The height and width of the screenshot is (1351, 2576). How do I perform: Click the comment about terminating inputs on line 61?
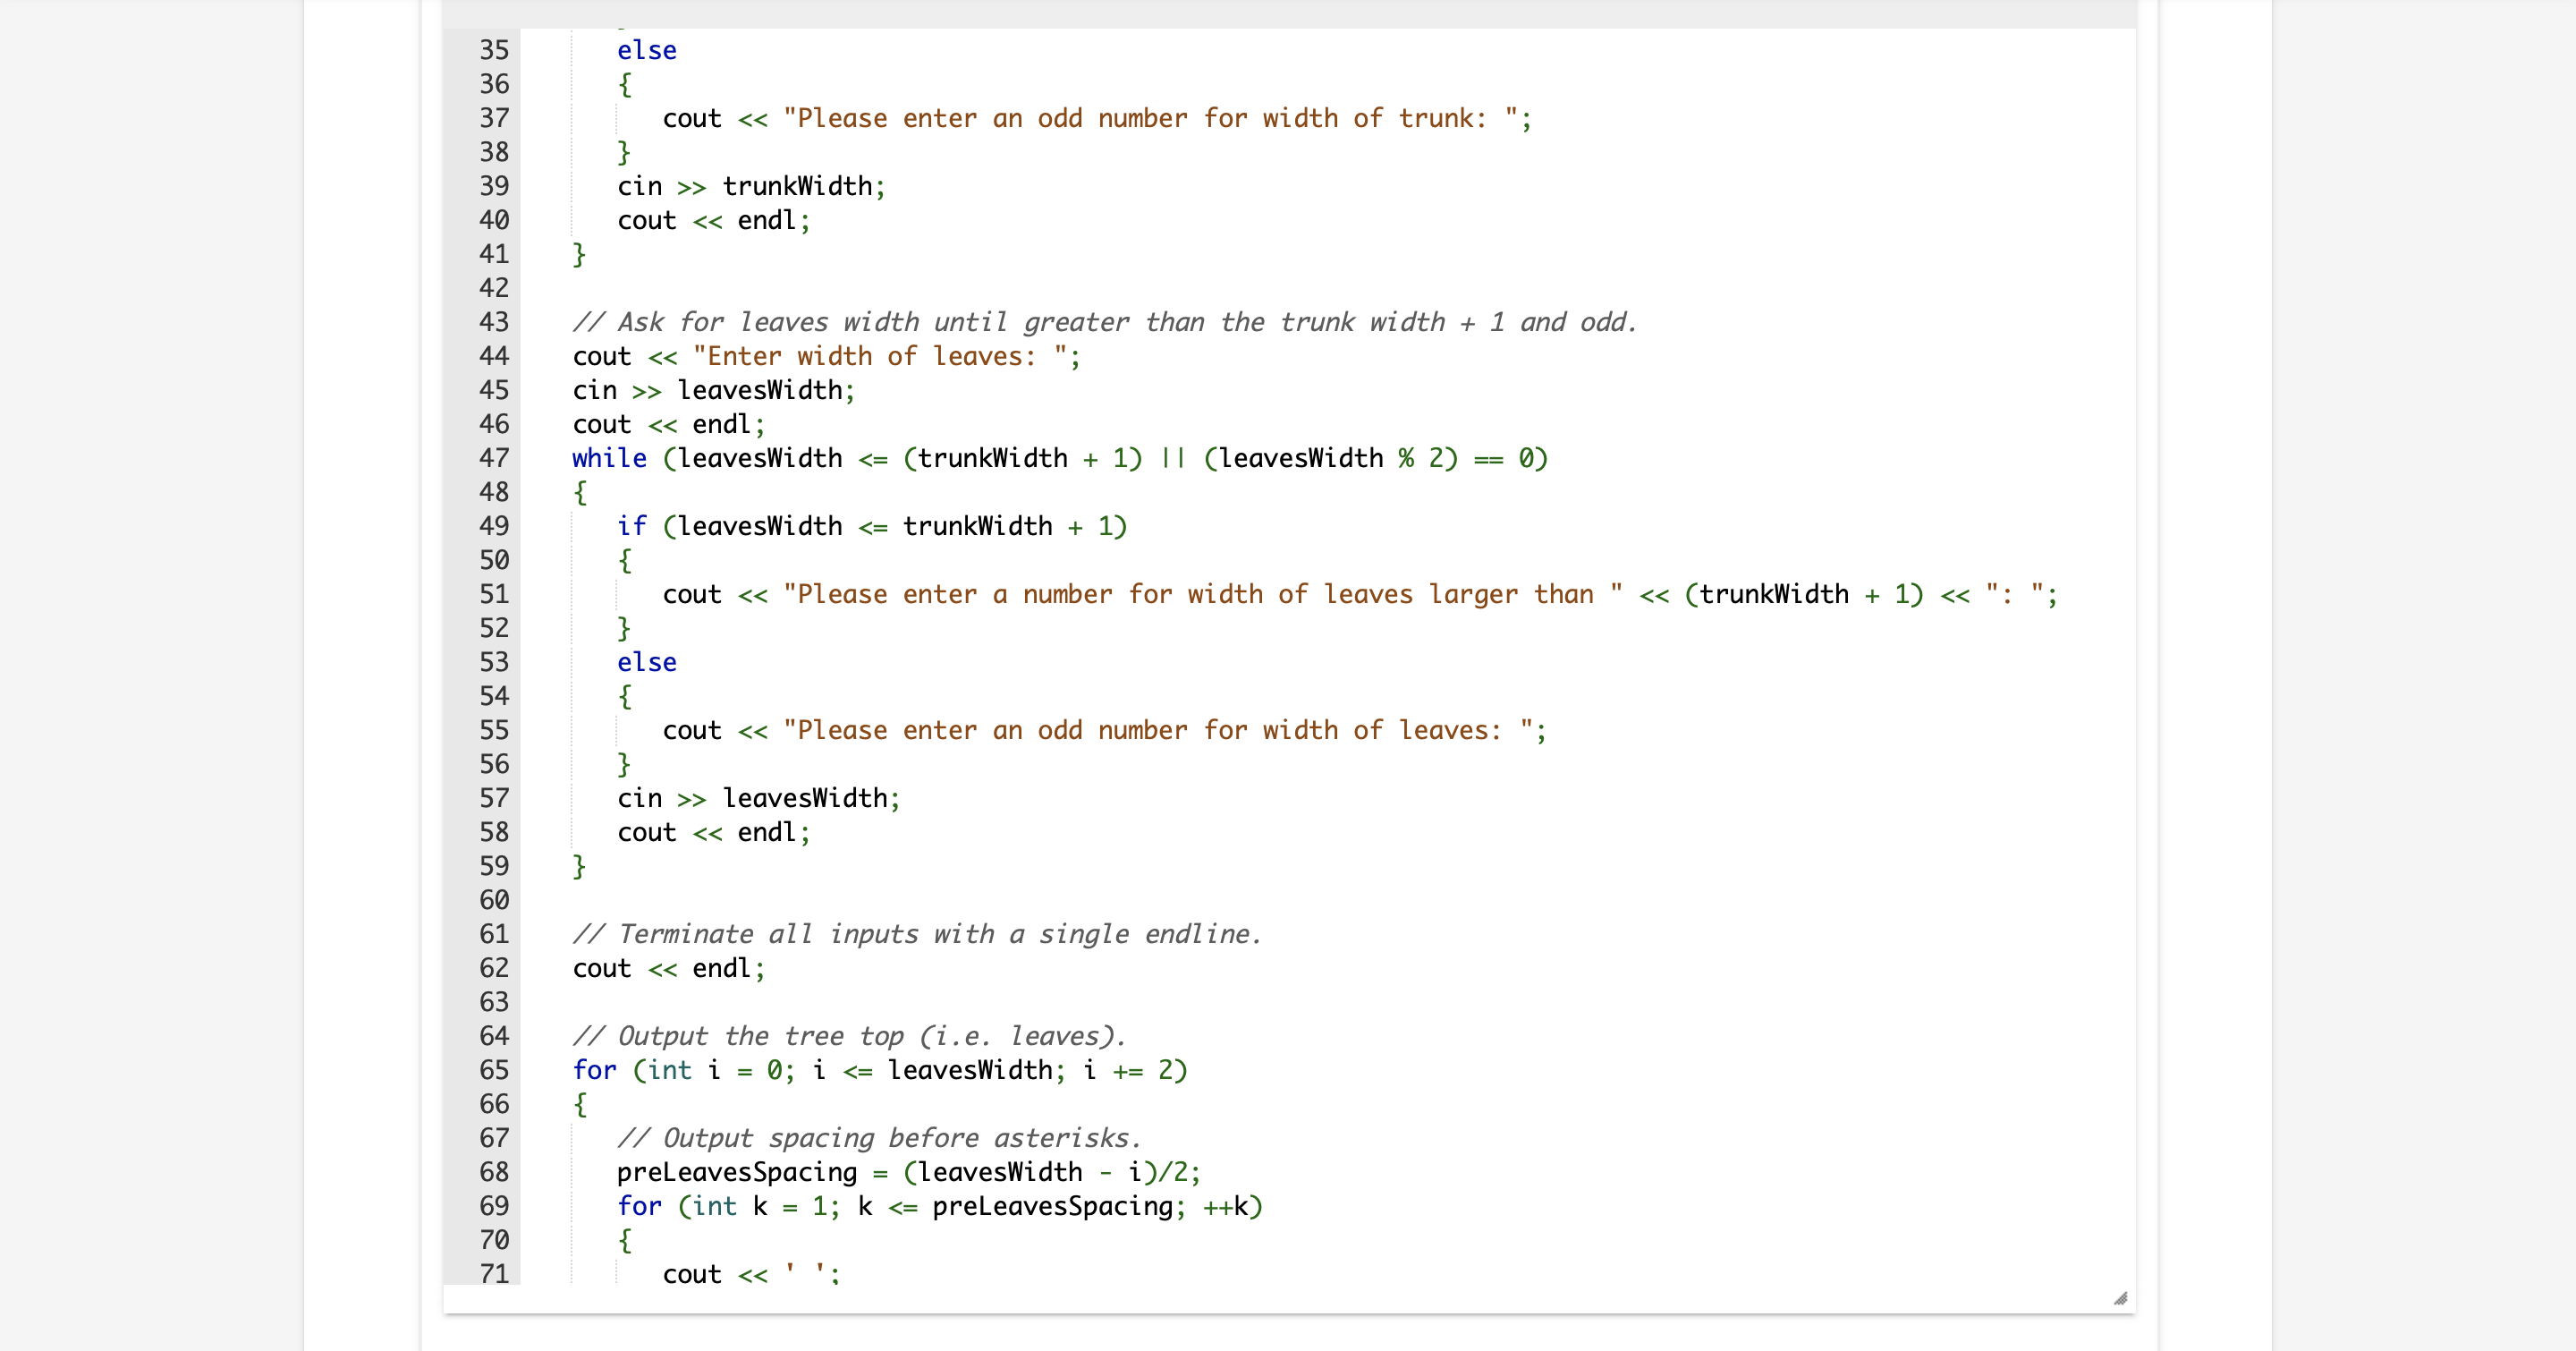[x=915, y=934]
